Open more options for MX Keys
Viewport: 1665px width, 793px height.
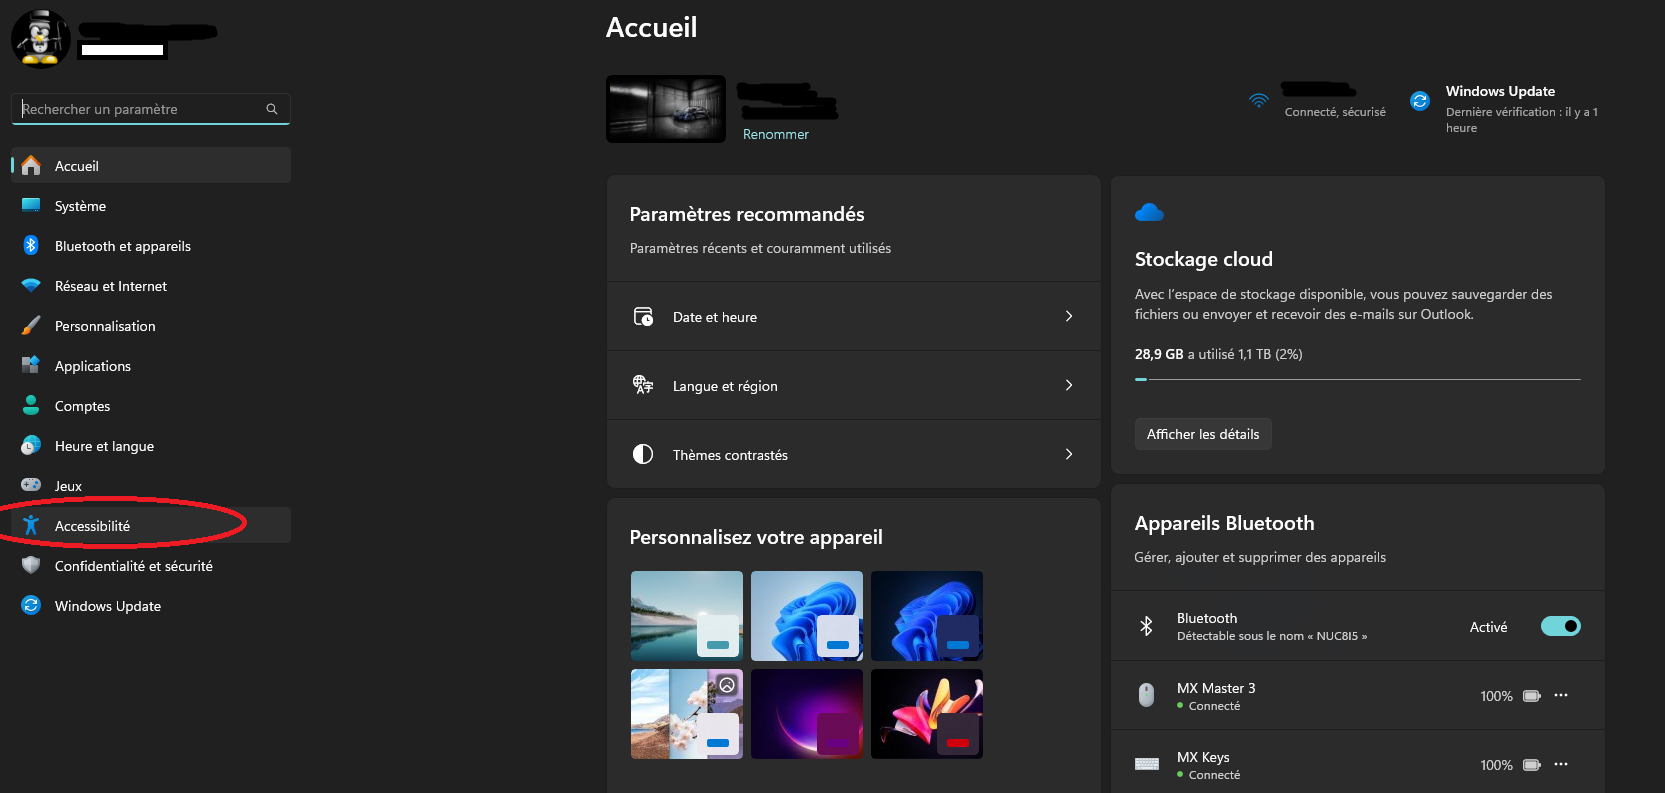tap(1561, 765)
